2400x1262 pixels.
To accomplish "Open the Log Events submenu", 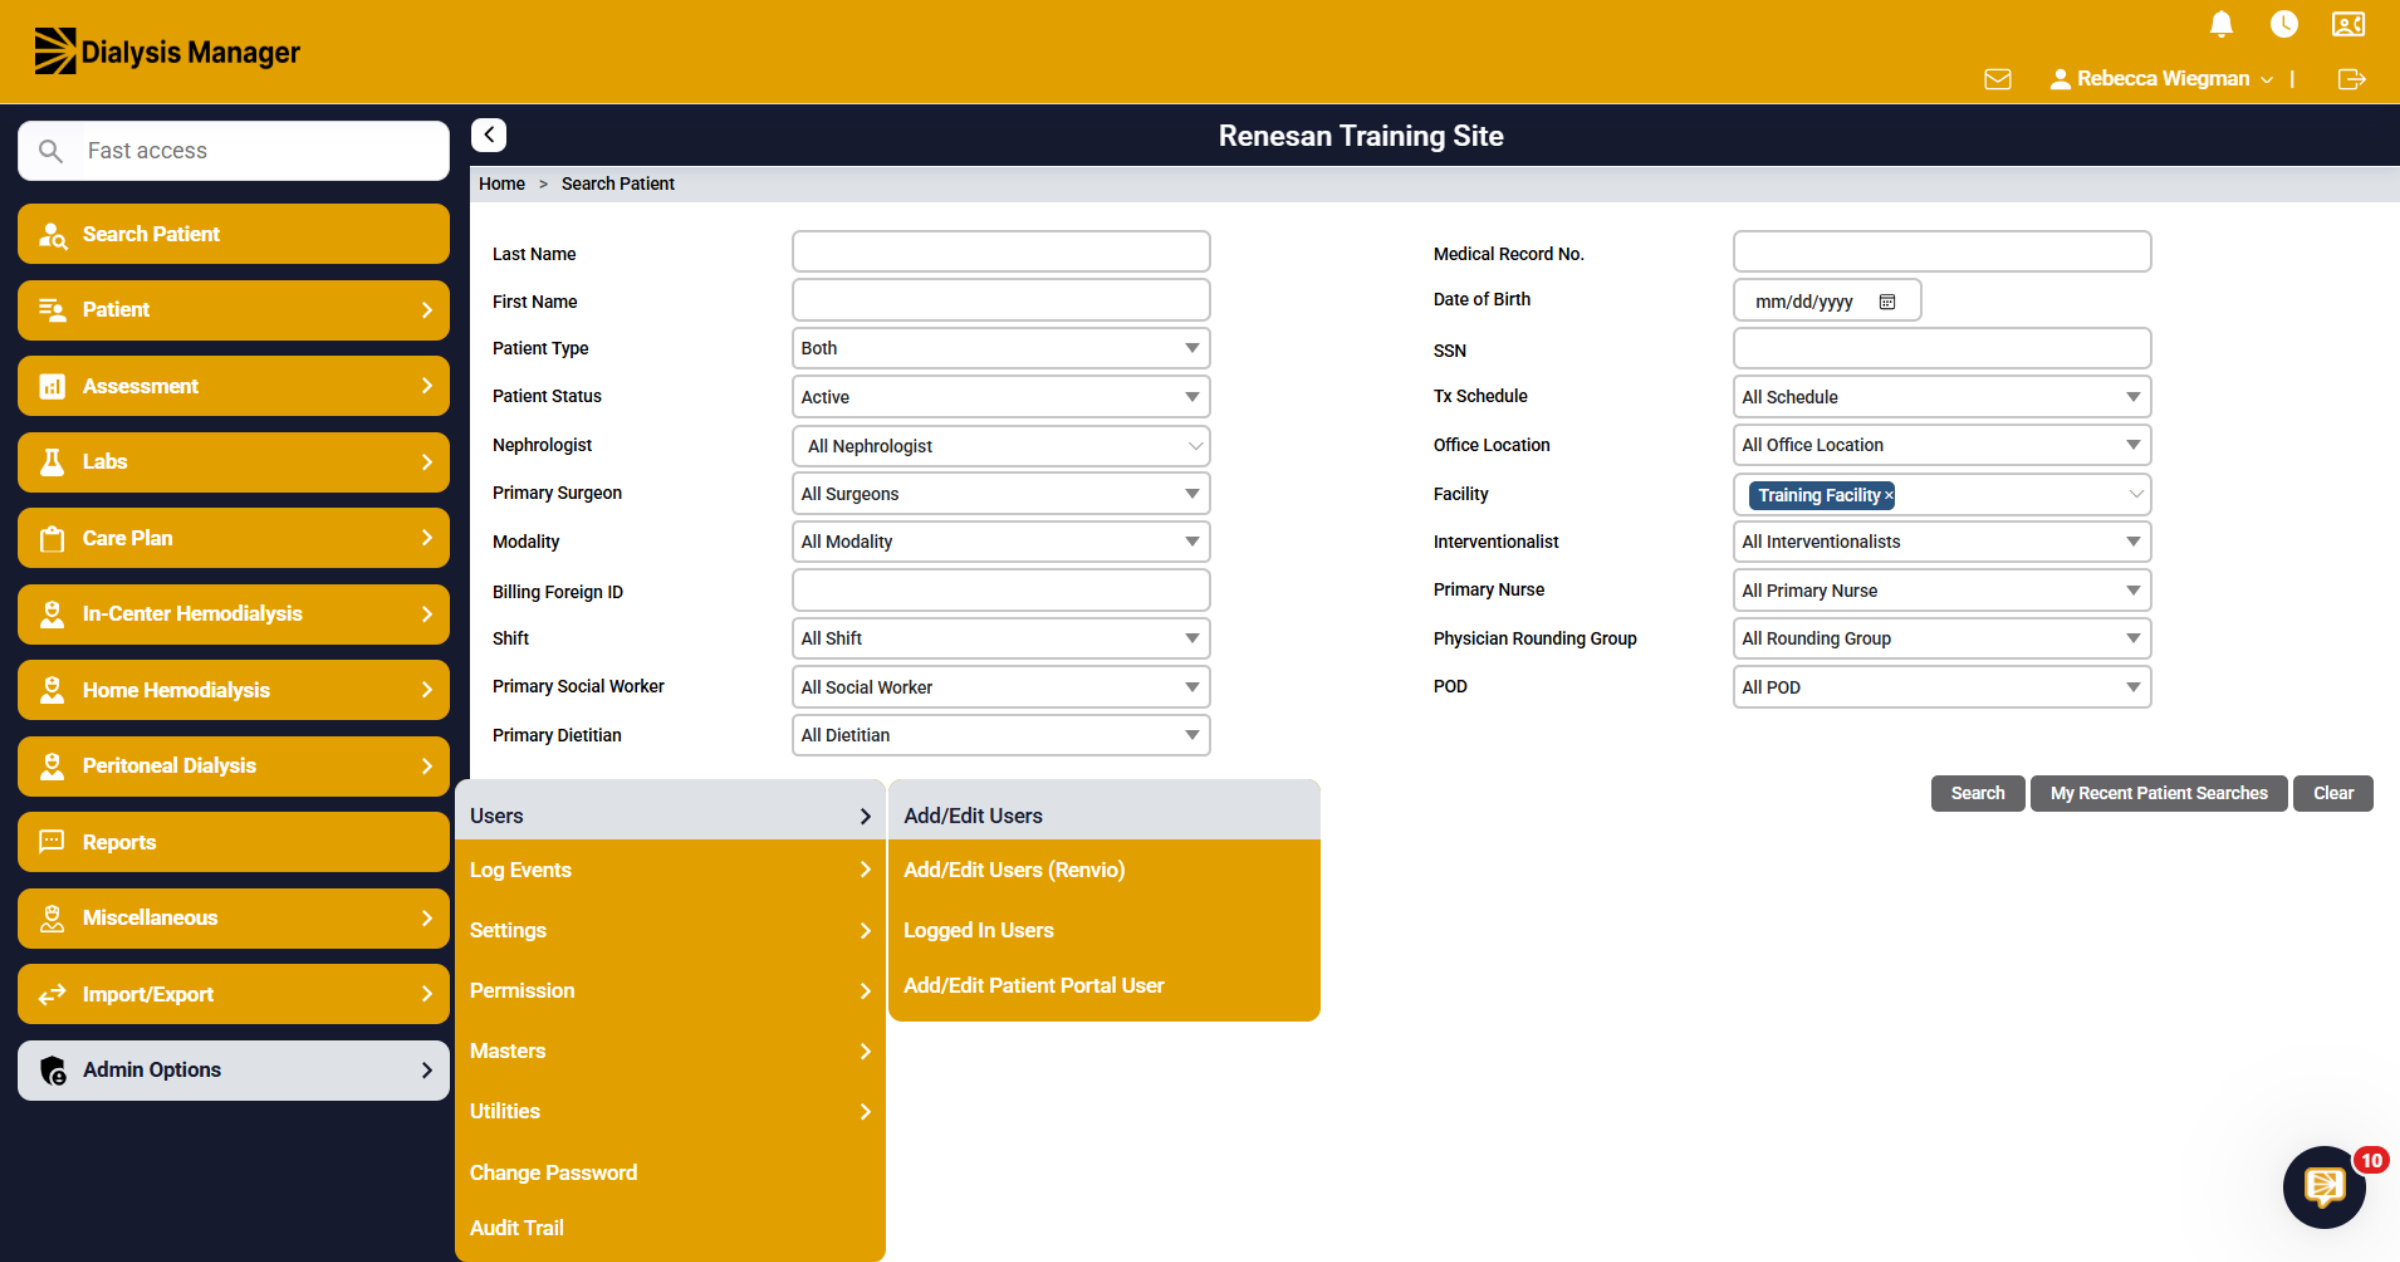I will point(670,870).
